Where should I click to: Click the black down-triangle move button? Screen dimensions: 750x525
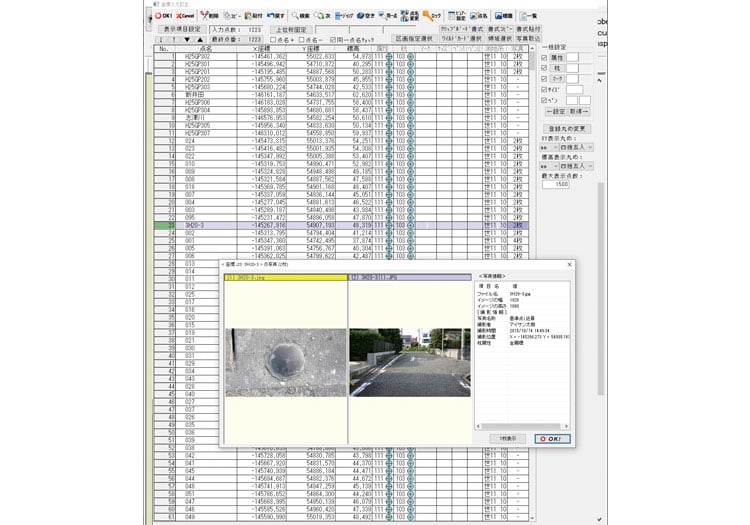(x=187, y=40)
